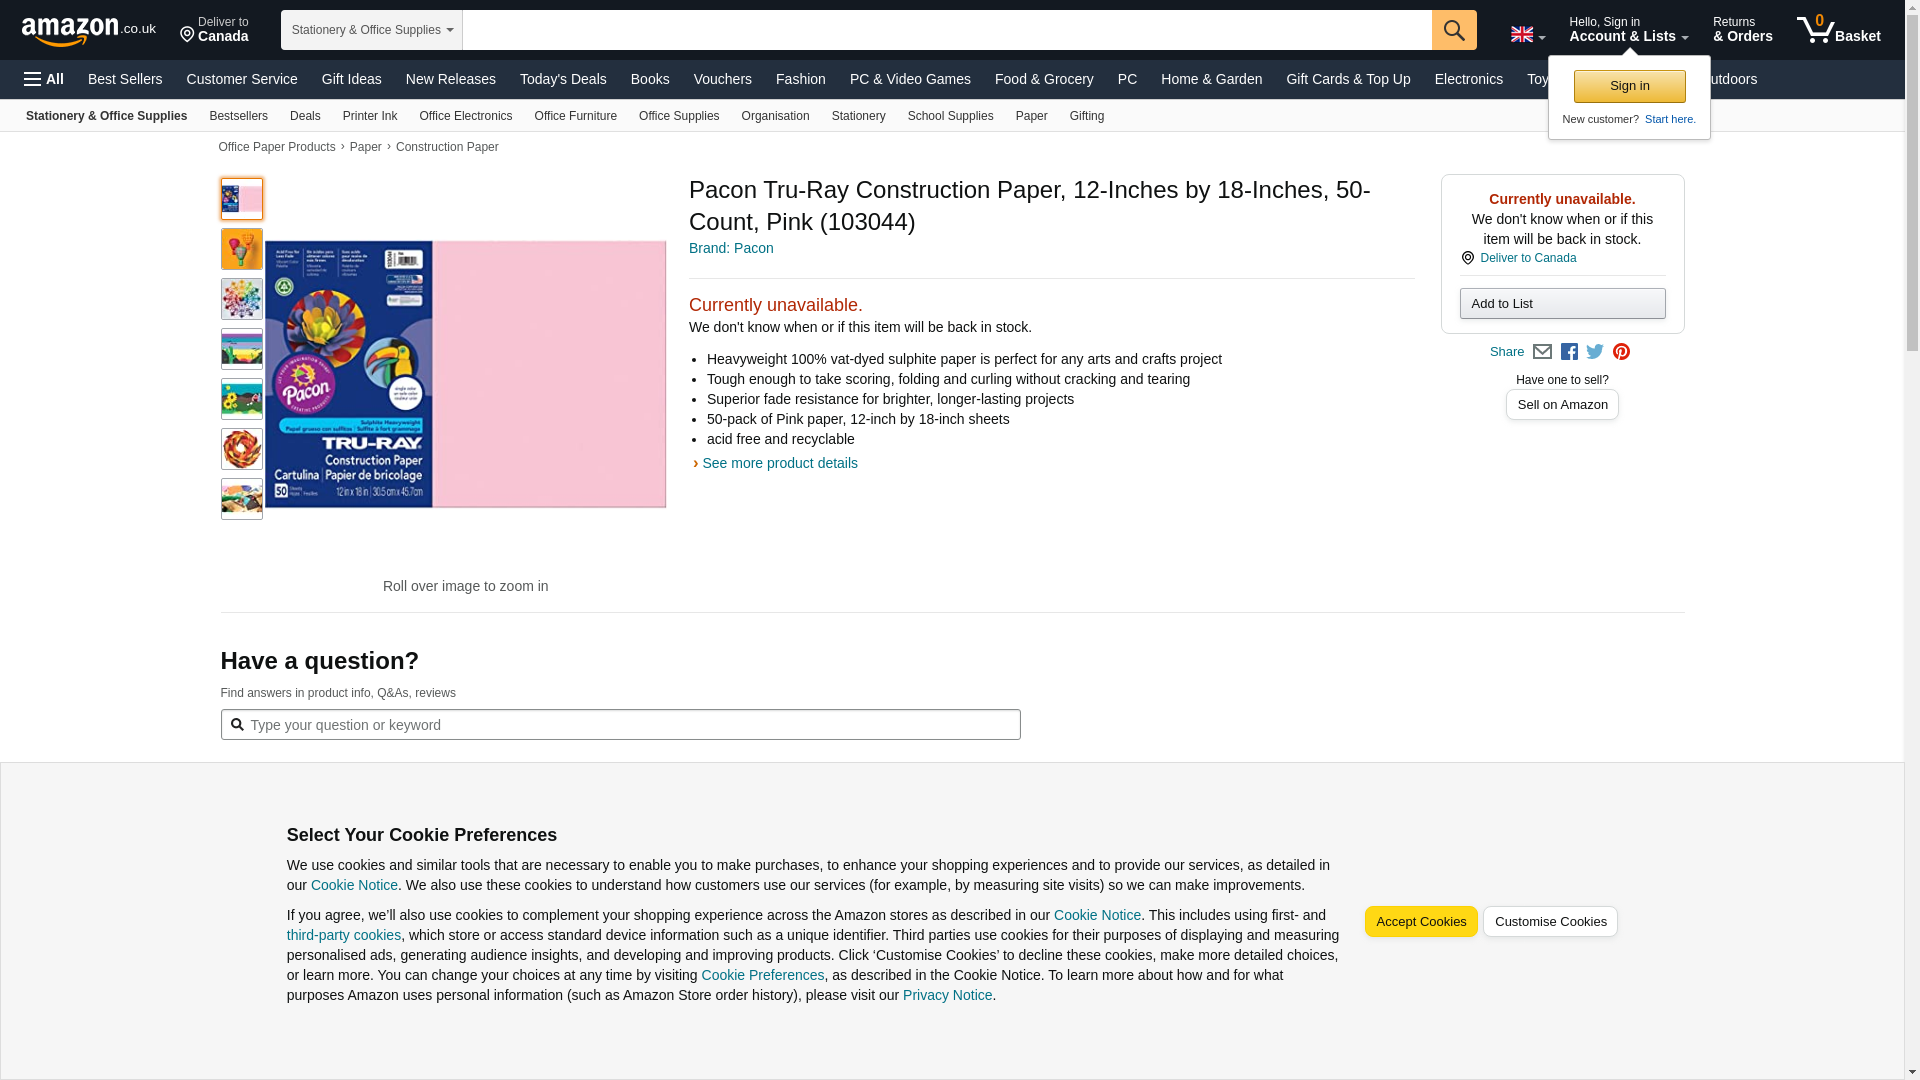This screenshot has height=1080, width=1920.
Task: Expand See more product details
Action: [x=778, y=463]
